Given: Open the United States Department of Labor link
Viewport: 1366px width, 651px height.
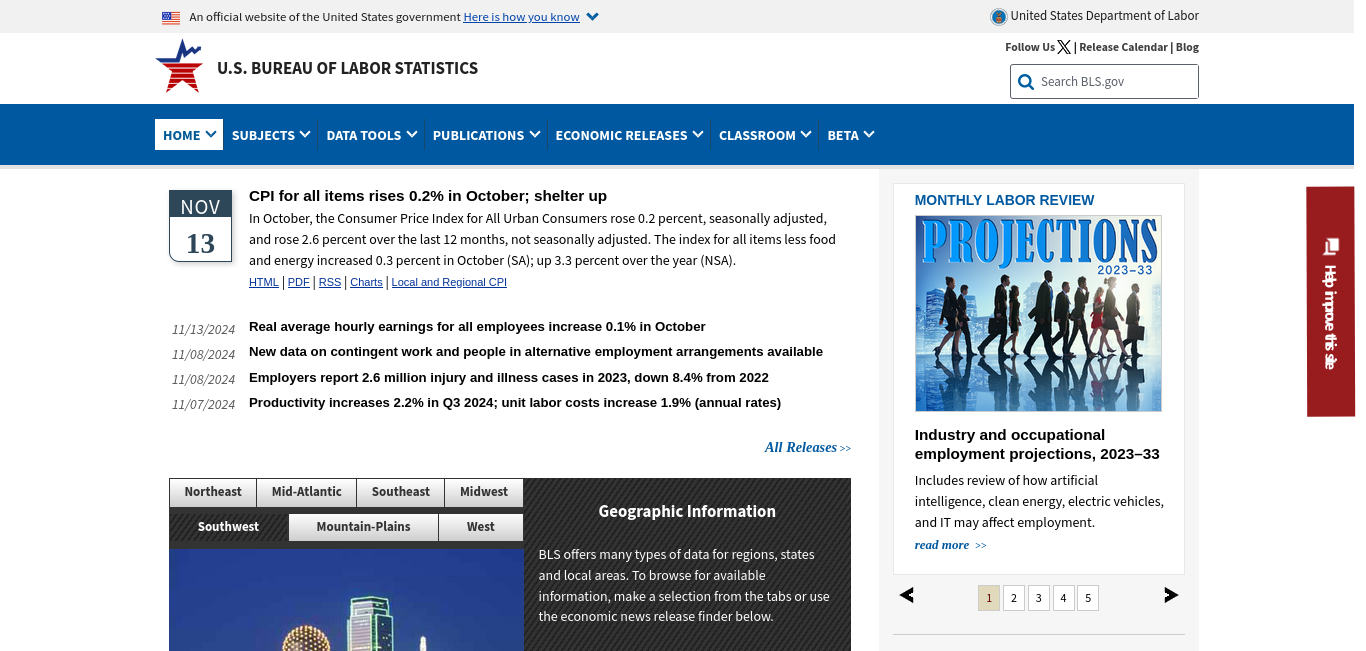Looking at the screenshot, I should pyautogui.click(x=1104, y=16).
